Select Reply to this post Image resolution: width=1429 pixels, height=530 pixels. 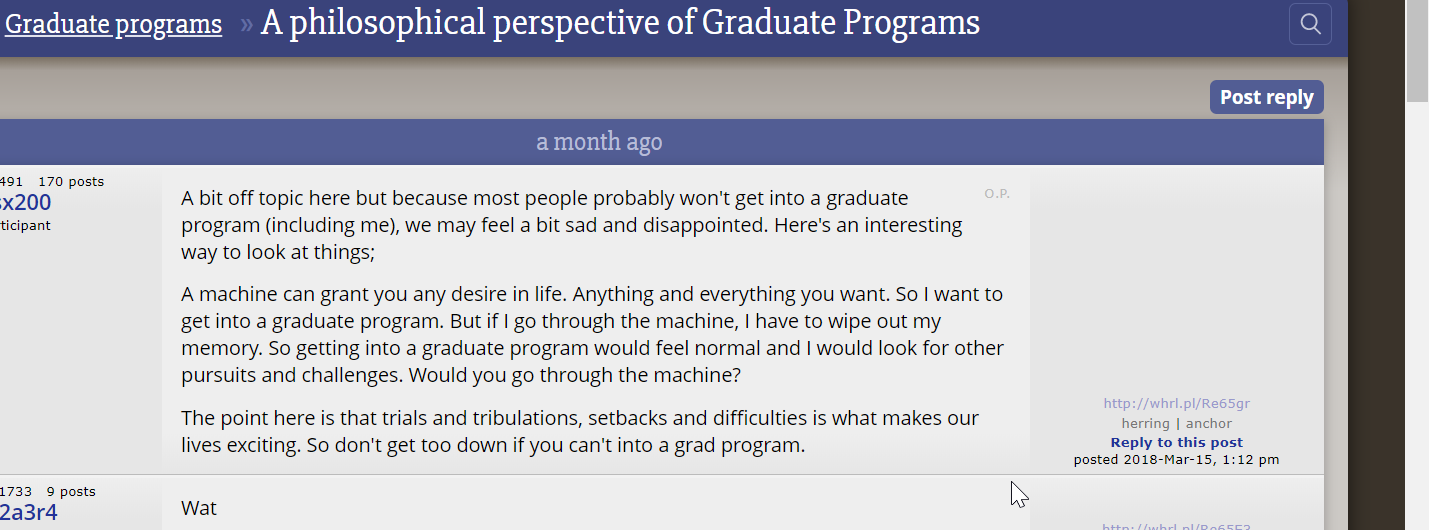tap(1176, 442)
